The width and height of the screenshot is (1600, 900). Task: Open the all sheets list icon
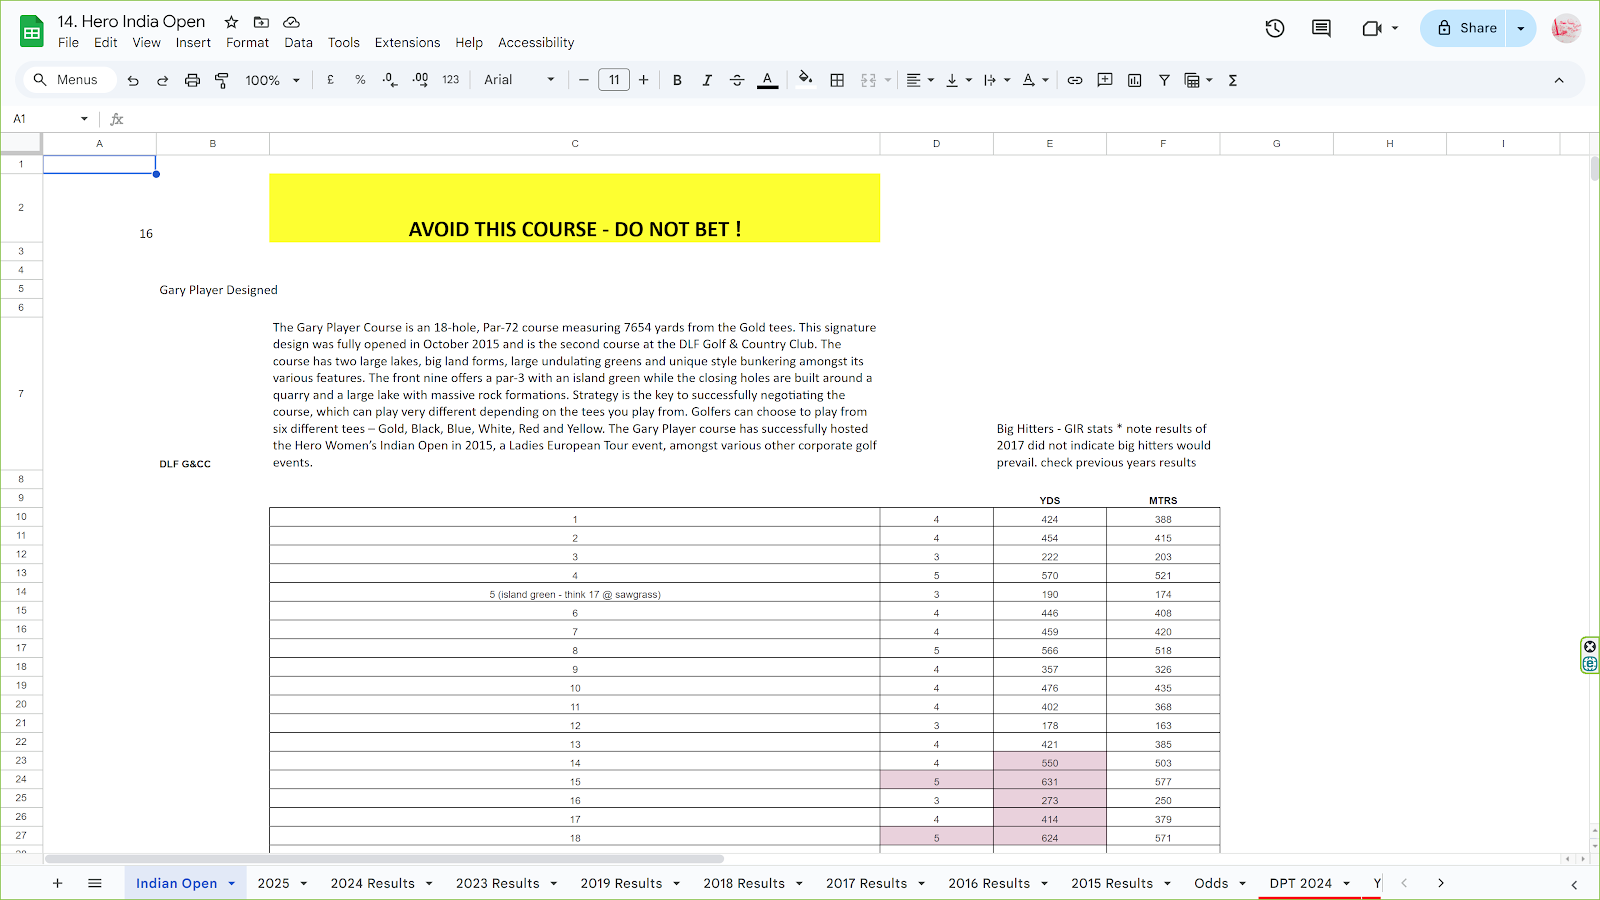point(95,883)
